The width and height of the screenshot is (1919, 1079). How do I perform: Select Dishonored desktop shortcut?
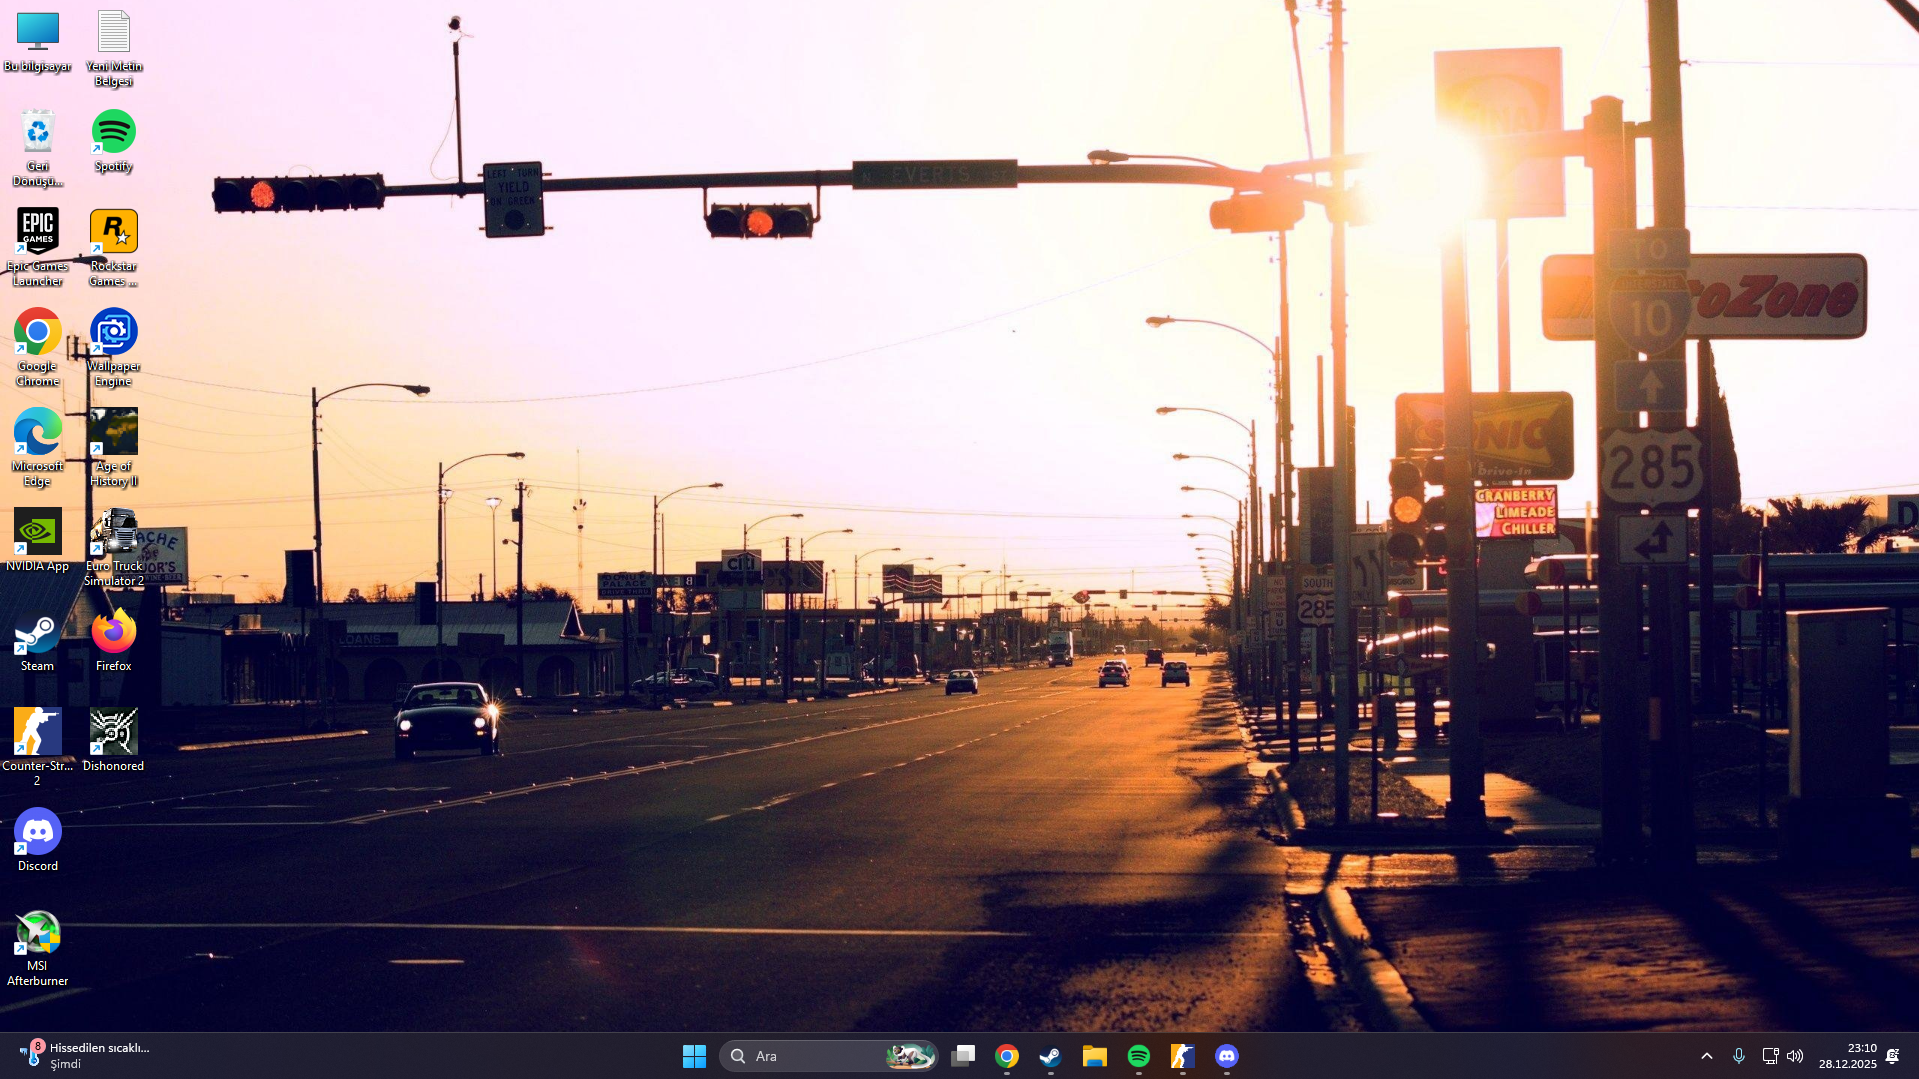113,741
